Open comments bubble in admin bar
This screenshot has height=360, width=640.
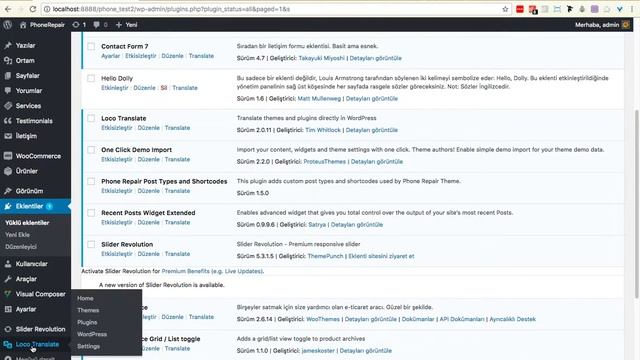(x=100, y=25)
